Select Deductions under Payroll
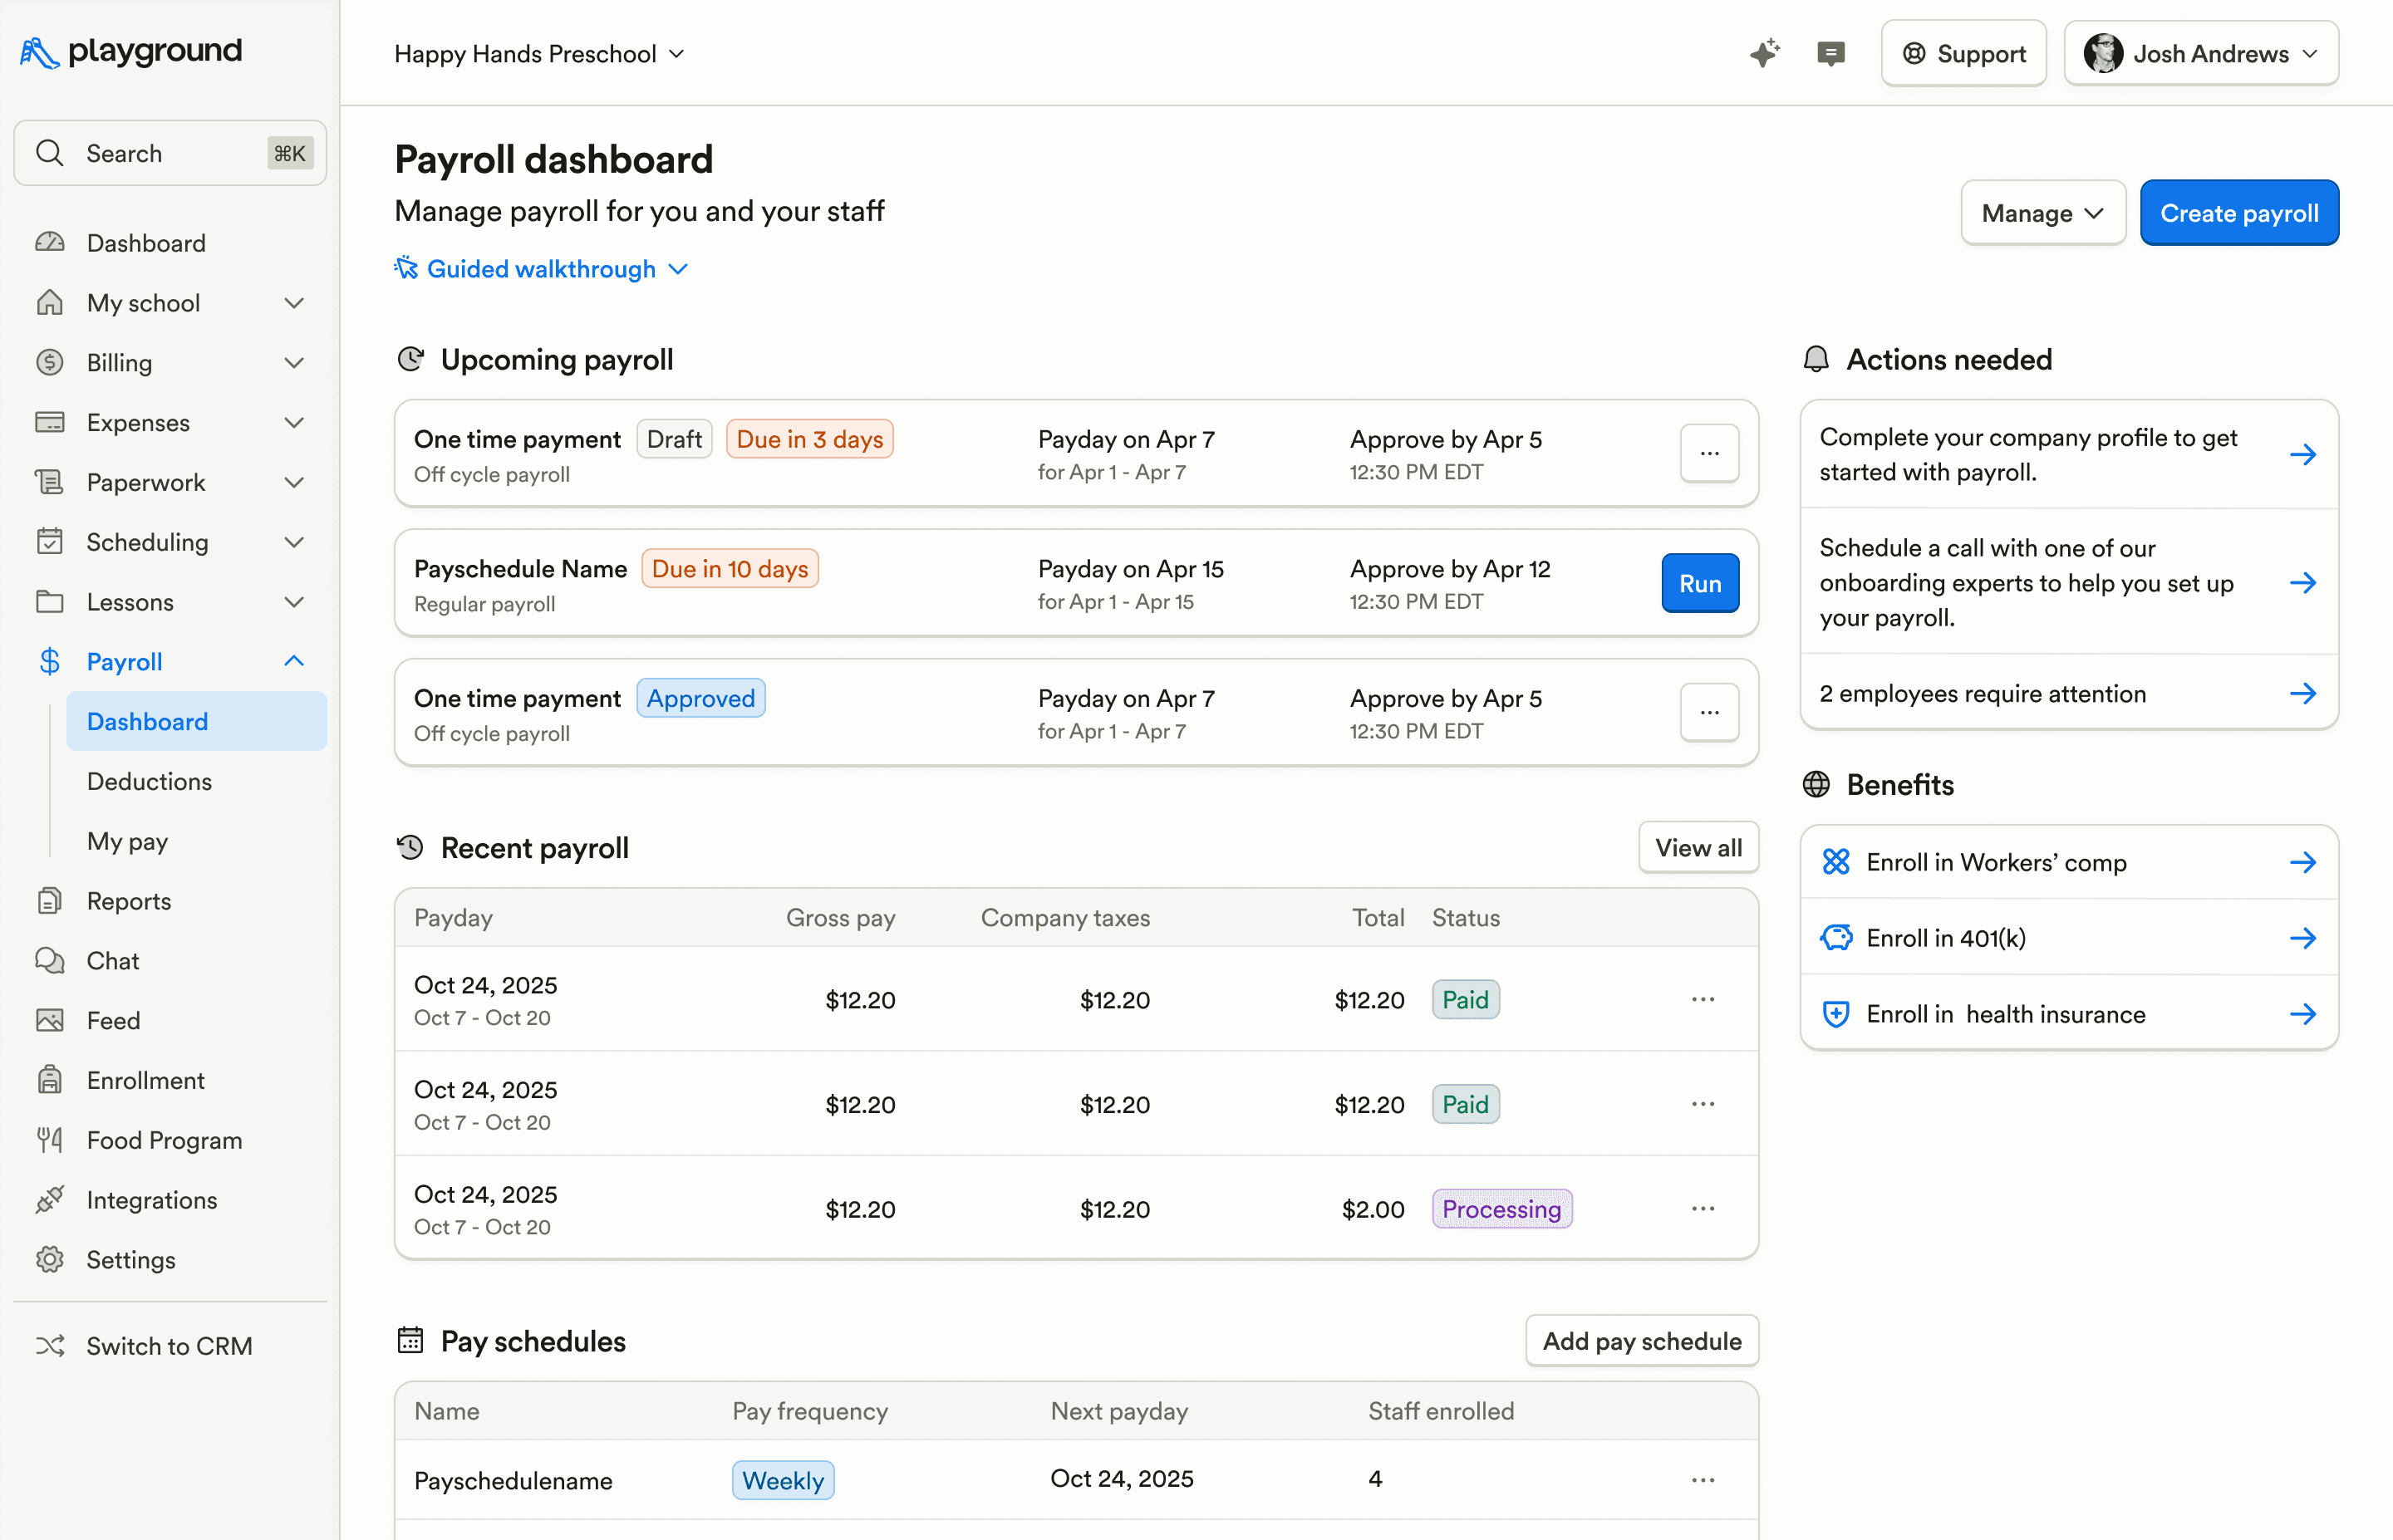The image size is (2393, 1540). (149, 780)
